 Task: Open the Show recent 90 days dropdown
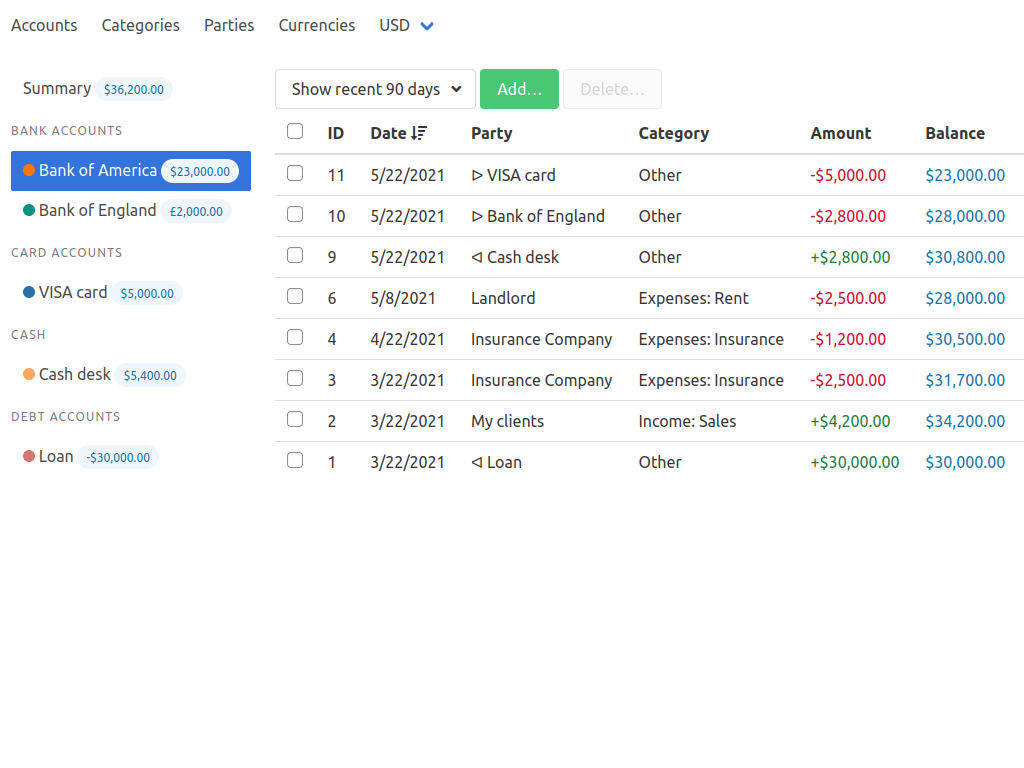point(375,89)
